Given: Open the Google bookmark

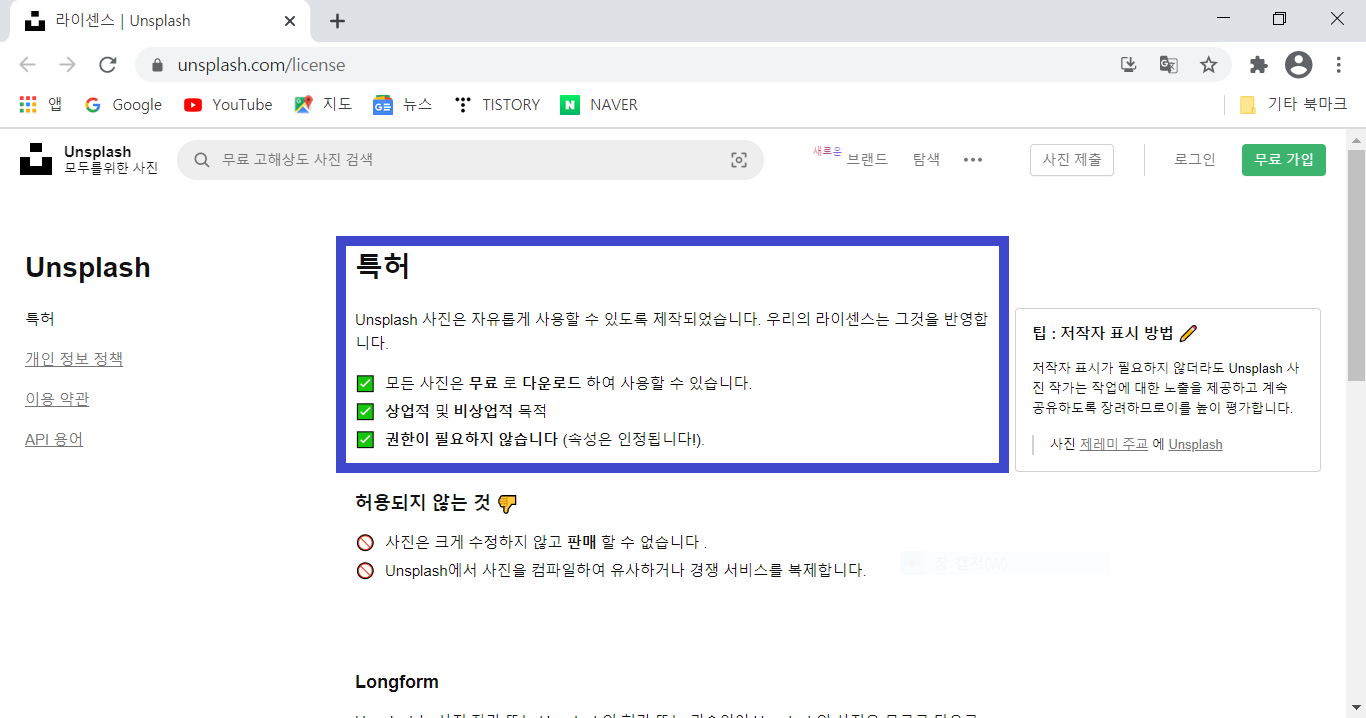Looking at the screenshot, I should tap(123, 104).
